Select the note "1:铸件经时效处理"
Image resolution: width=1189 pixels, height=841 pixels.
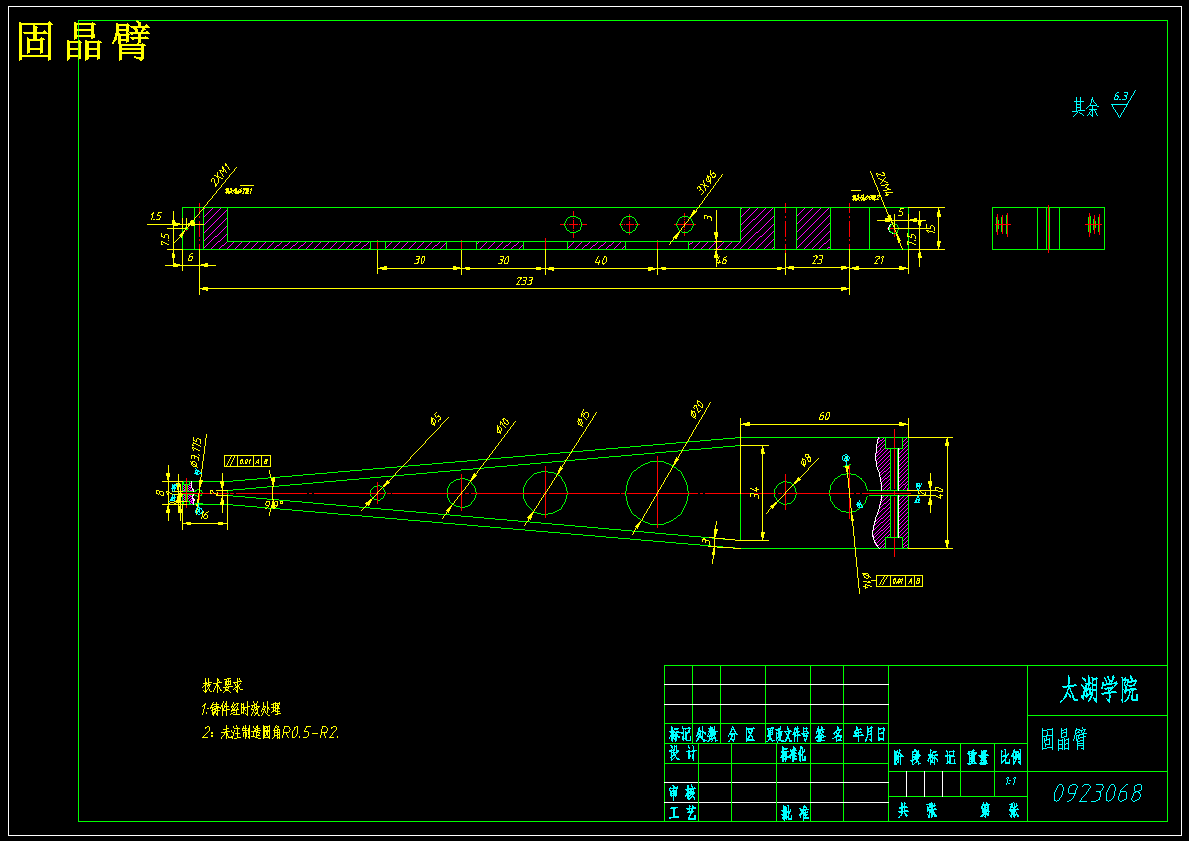241,709
